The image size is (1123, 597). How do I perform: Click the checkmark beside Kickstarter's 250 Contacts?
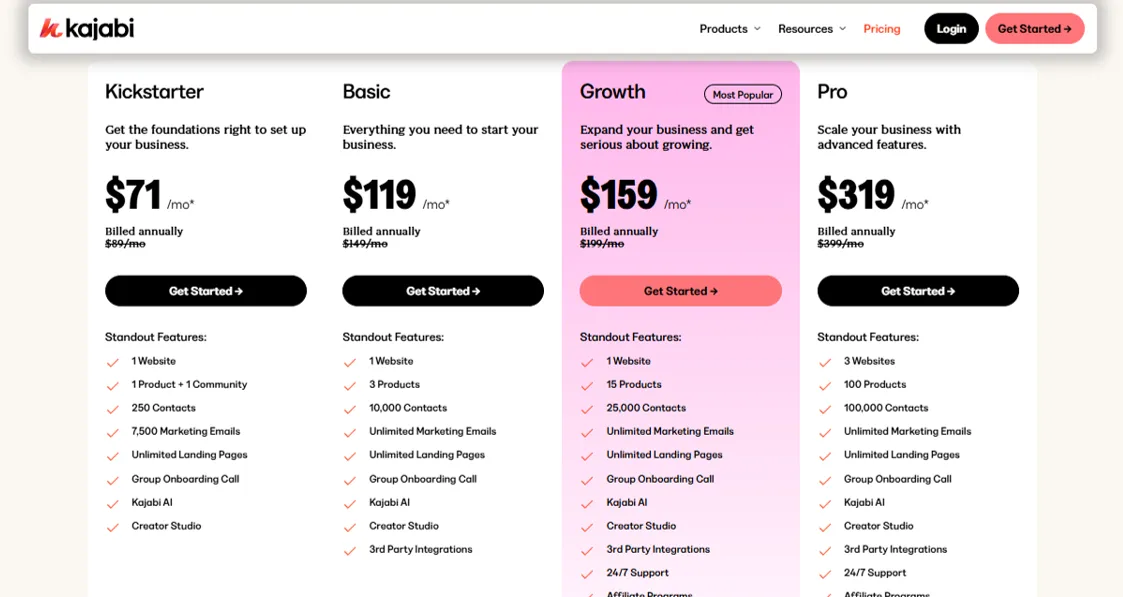[112, 409]
